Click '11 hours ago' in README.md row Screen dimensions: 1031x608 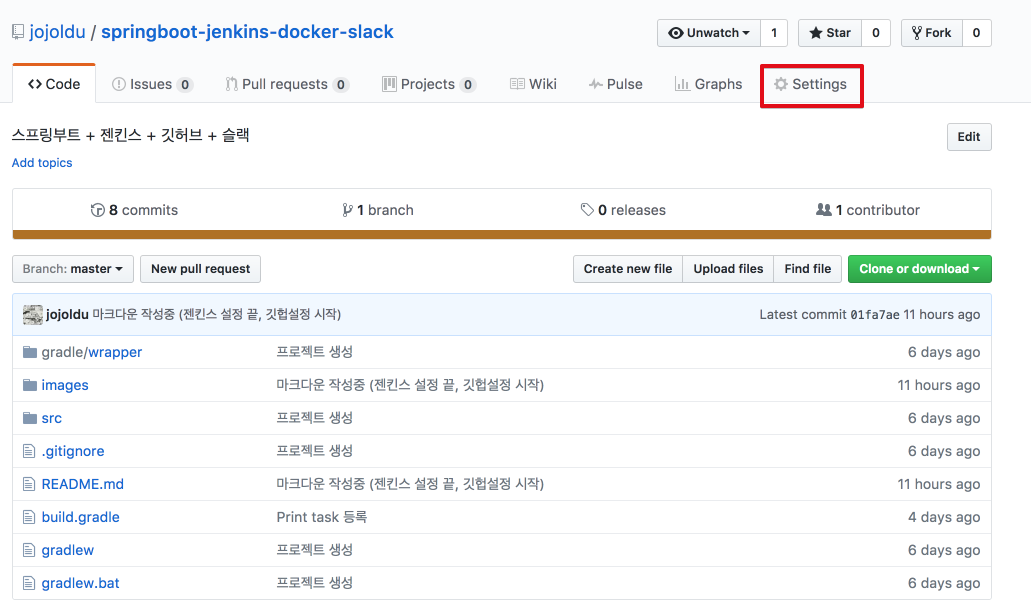coord(938,484)
